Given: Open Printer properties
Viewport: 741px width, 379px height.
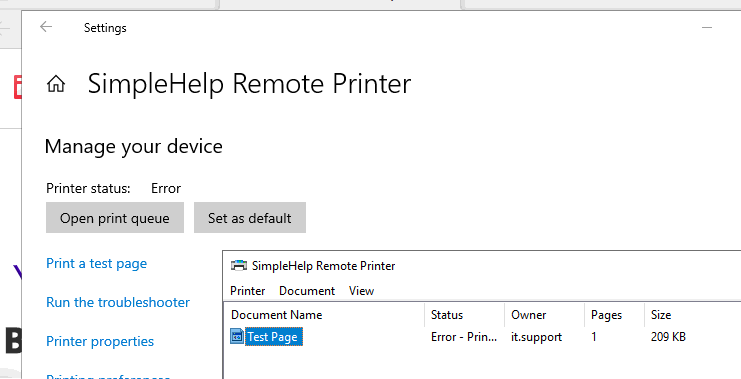Looking at the screenshot, I should pyautogui.click(x=100, y=341).
